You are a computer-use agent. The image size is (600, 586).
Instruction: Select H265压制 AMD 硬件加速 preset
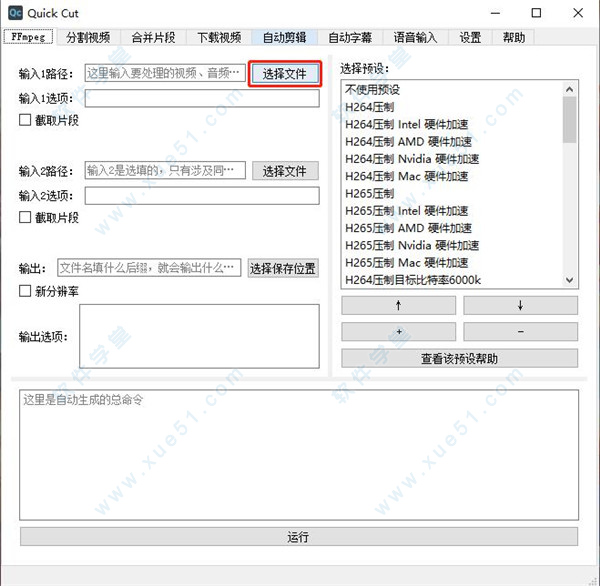tap(453, 228)
